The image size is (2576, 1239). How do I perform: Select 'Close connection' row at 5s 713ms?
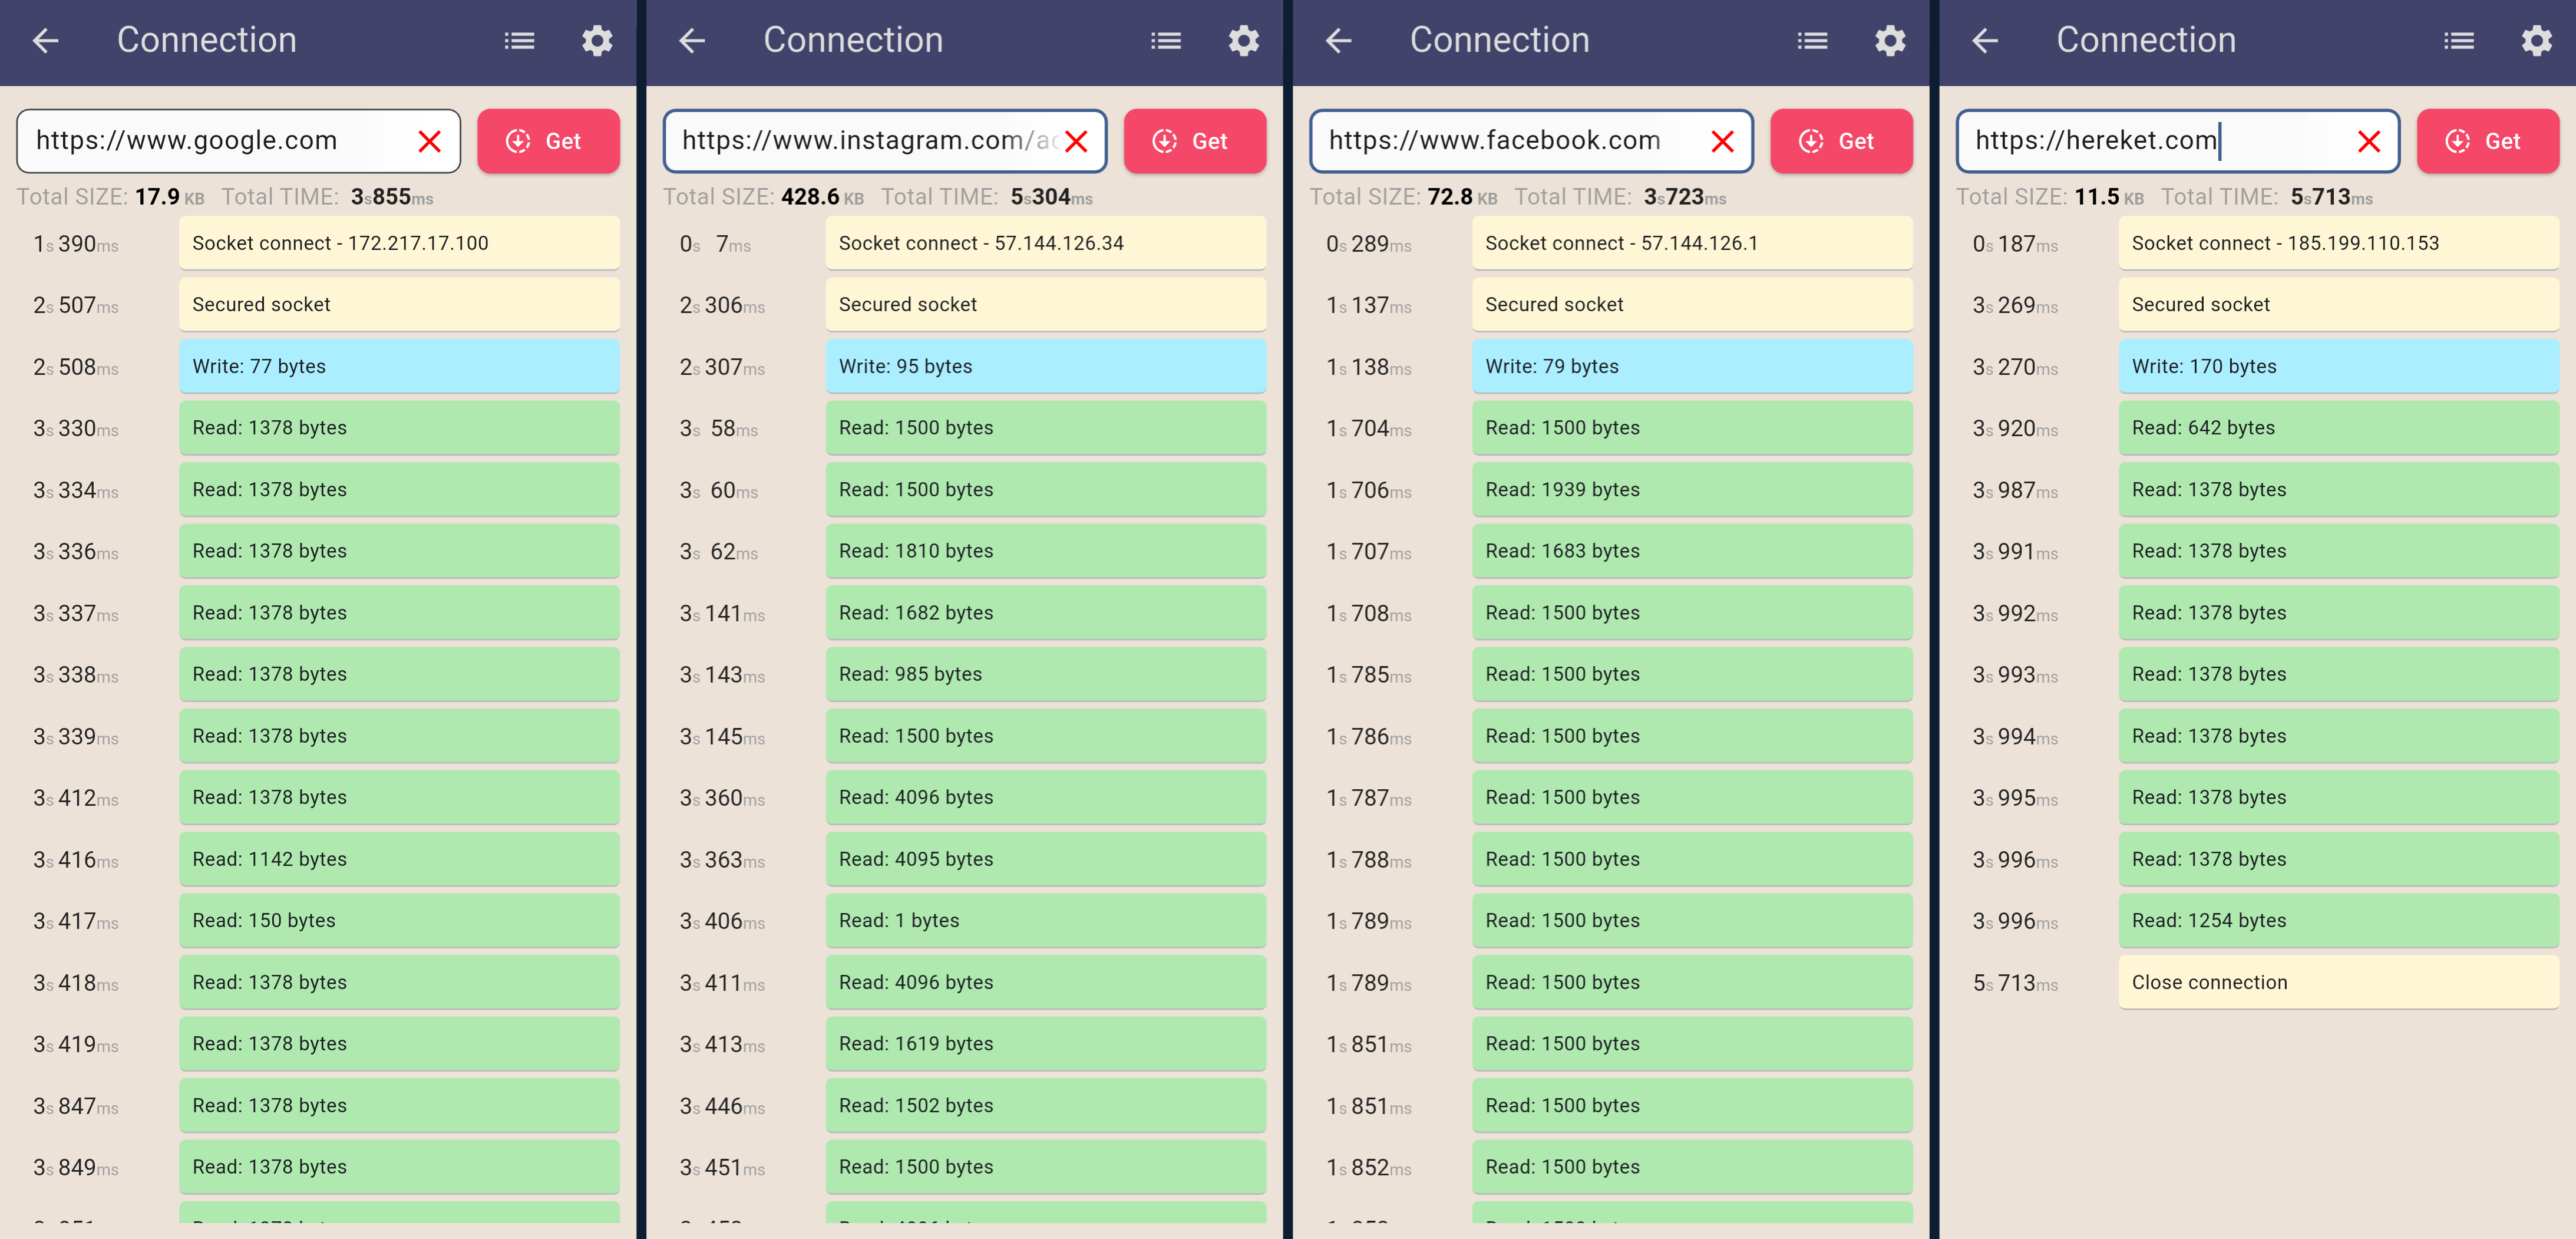click(x=2338, y=982)
